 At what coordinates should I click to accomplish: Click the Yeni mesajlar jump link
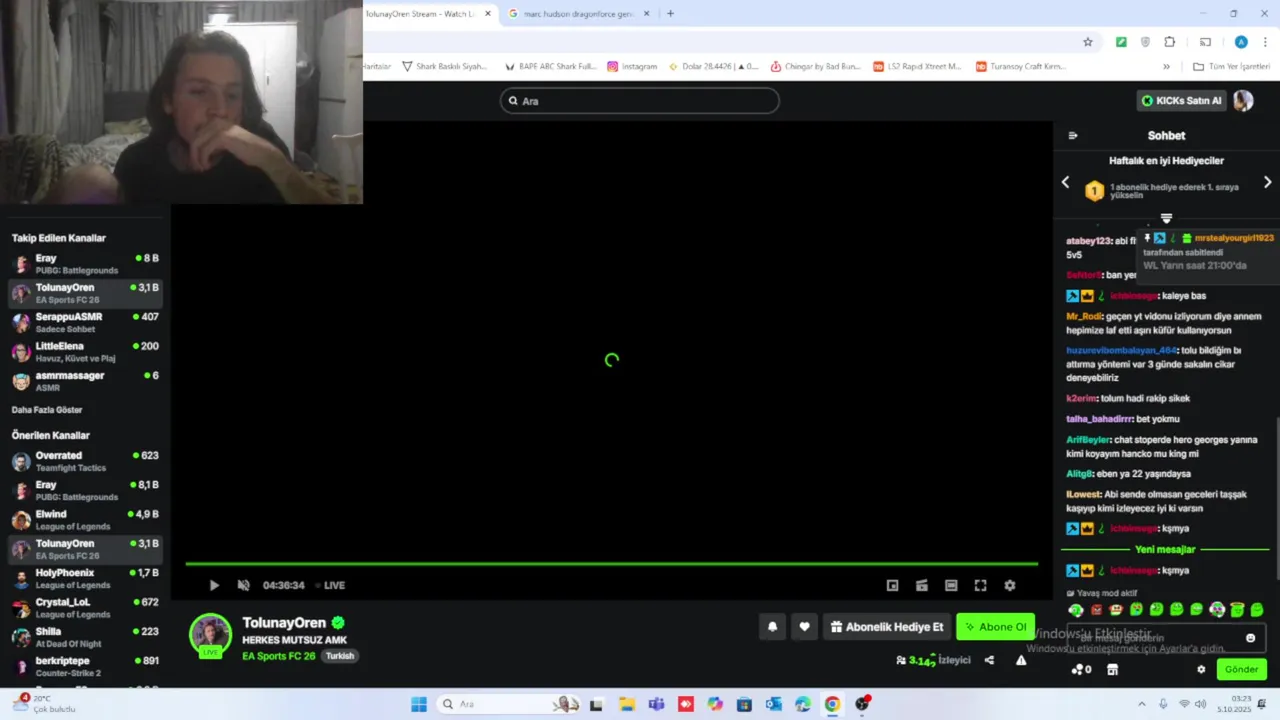[1165, 549]
